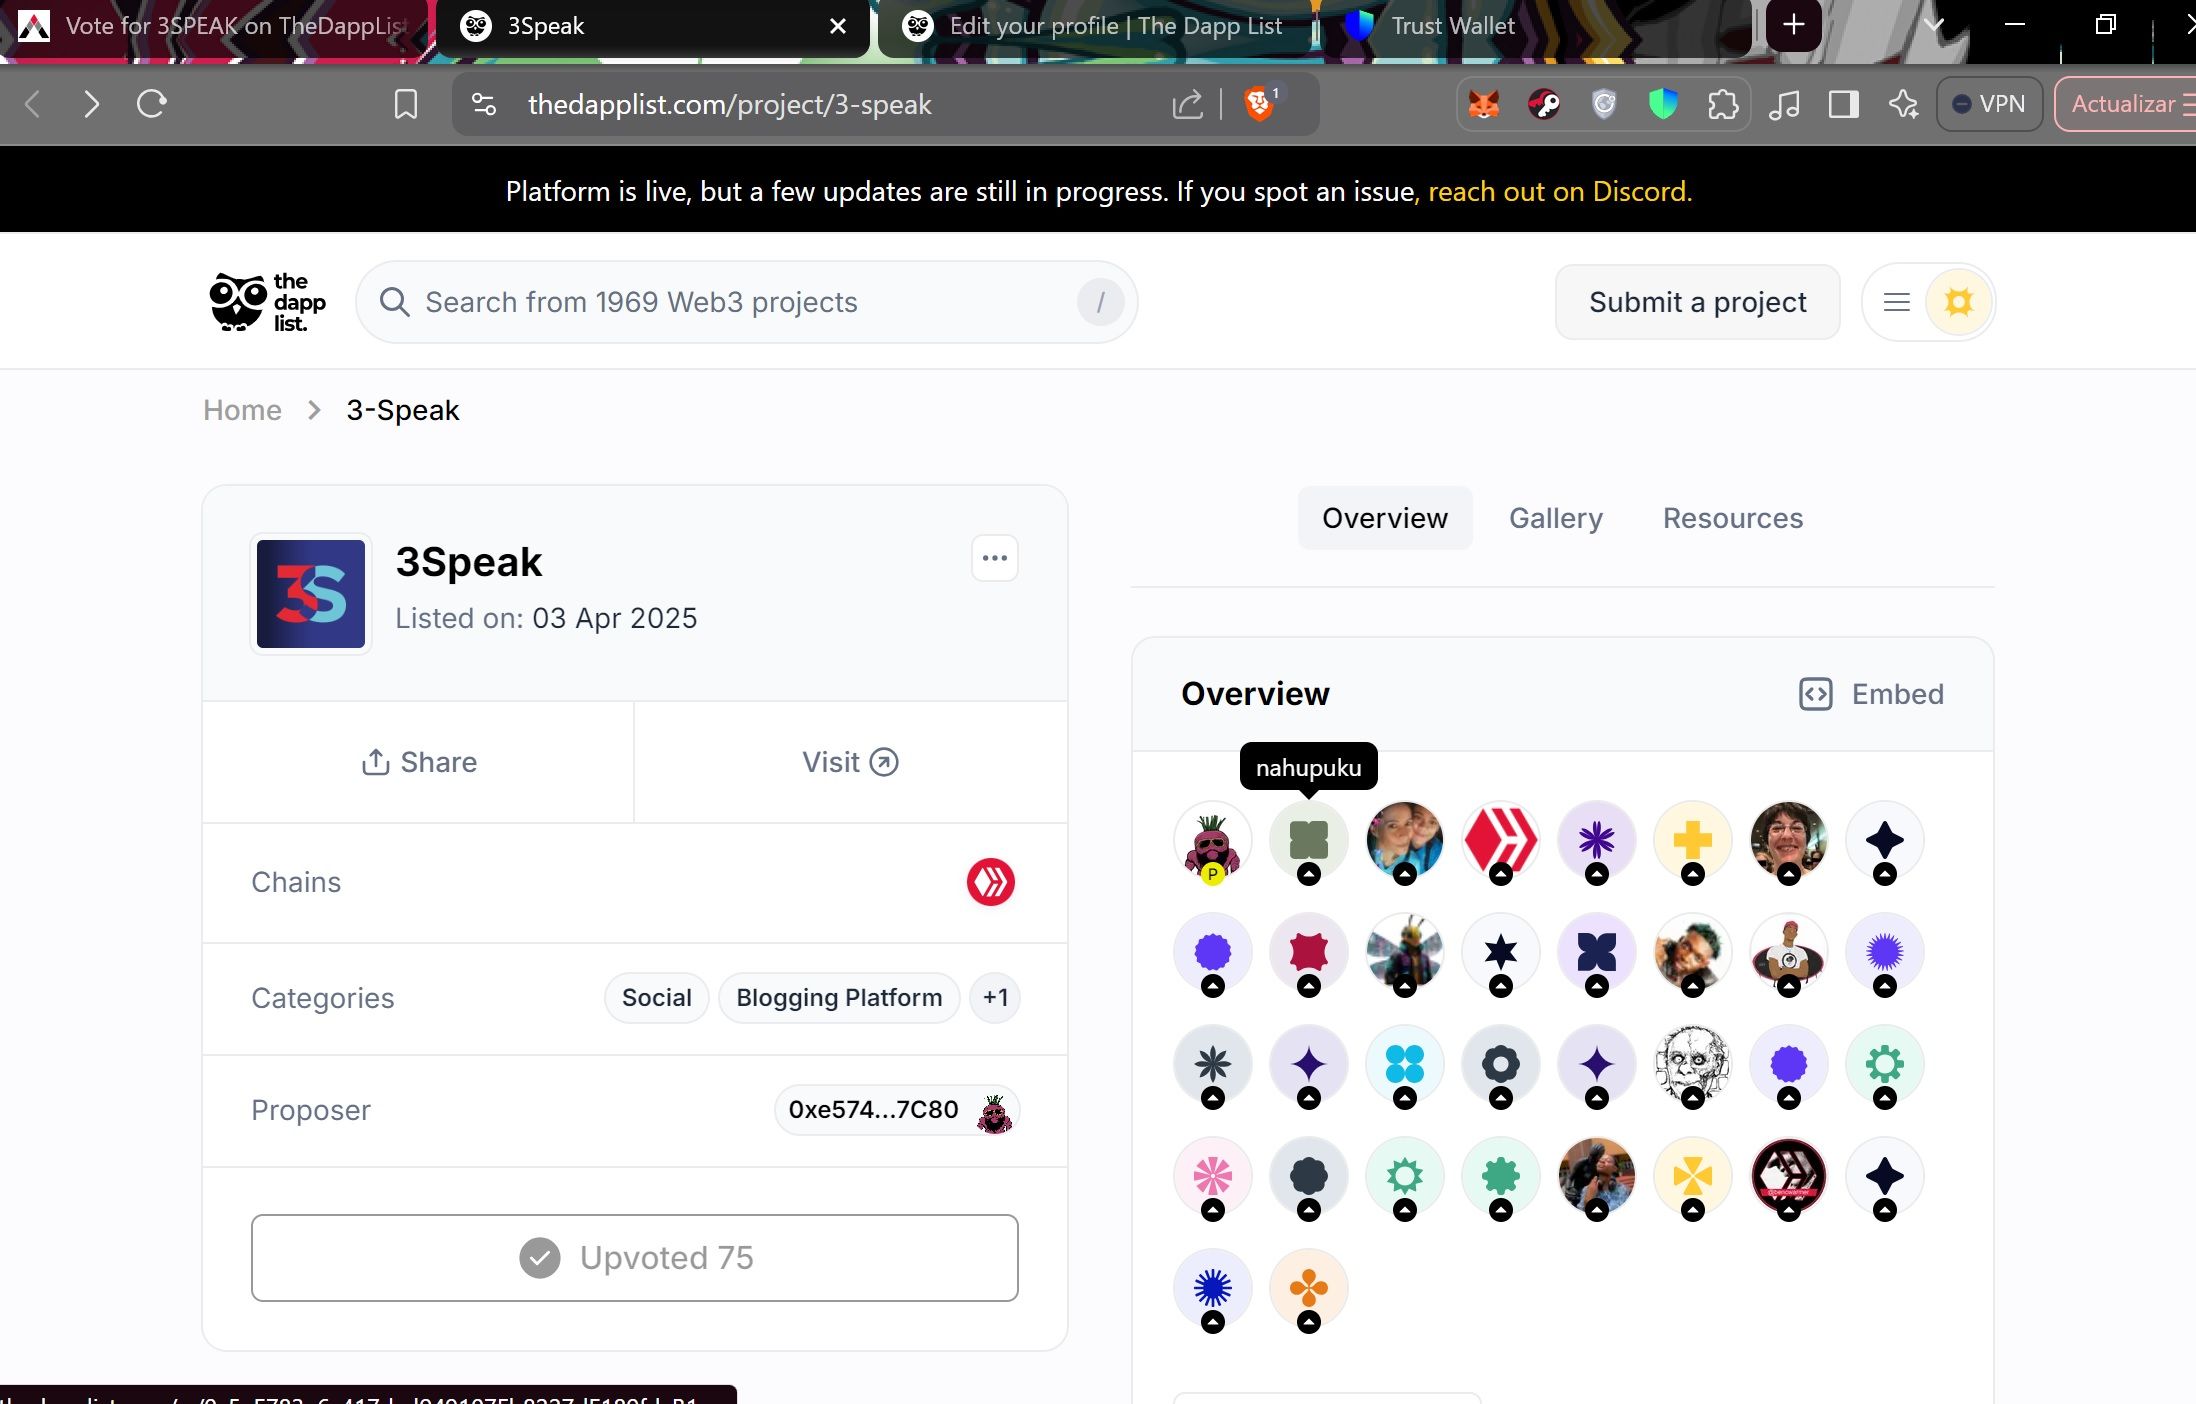The width and height of the screenshot is (2196, 1404).
Task: Focus the Search Web3 projects field
Action: [746, 302]
